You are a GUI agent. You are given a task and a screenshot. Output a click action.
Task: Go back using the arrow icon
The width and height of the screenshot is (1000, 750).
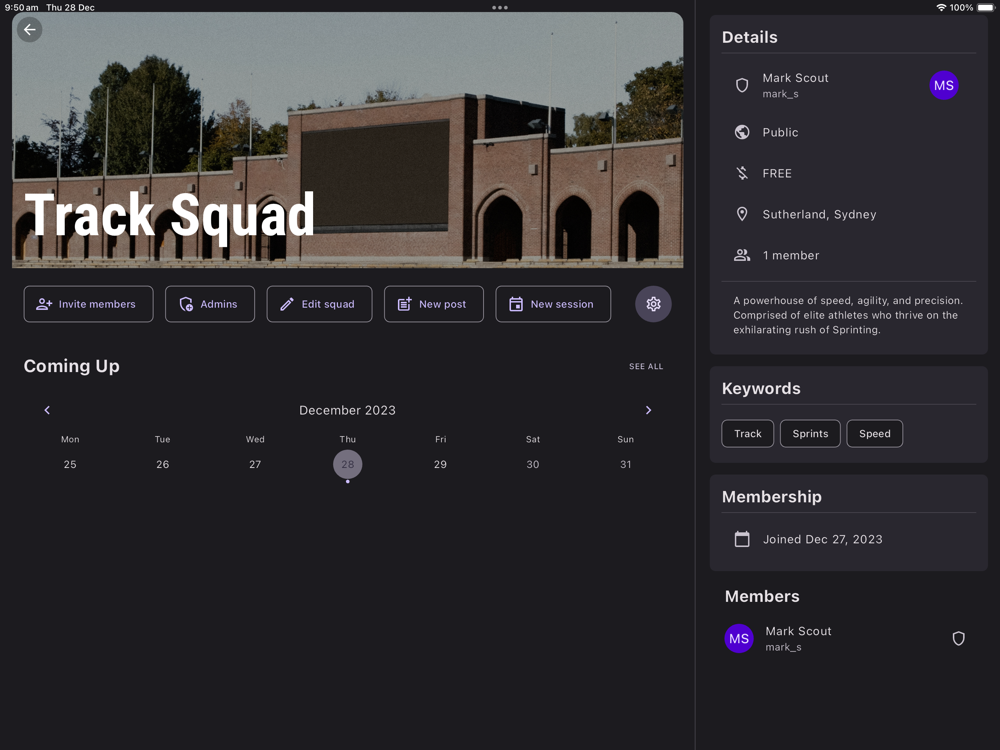[x=29, y=30]
